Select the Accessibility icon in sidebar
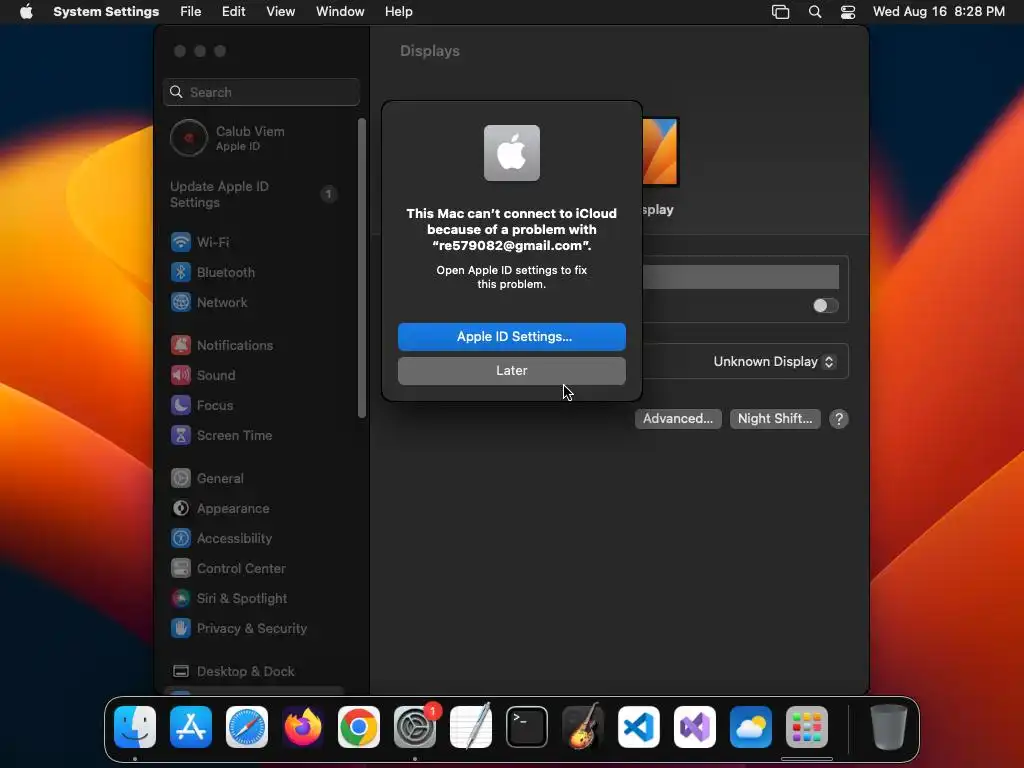 tap(181, 539)
